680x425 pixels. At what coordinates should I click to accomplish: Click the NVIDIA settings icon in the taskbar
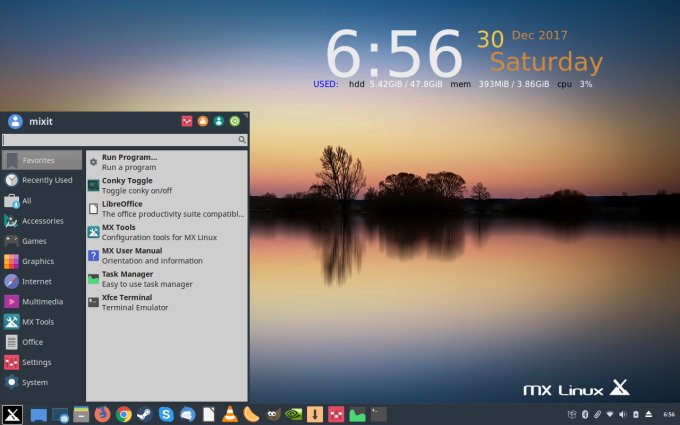pos(293,414)
